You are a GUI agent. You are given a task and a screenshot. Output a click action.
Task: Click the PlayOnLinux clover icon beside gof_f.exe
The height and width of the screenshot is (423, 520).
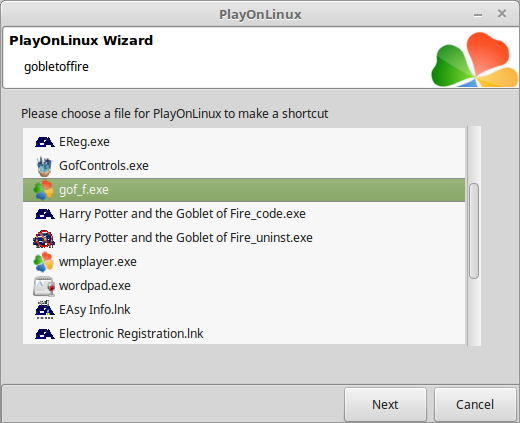[43, 190]
